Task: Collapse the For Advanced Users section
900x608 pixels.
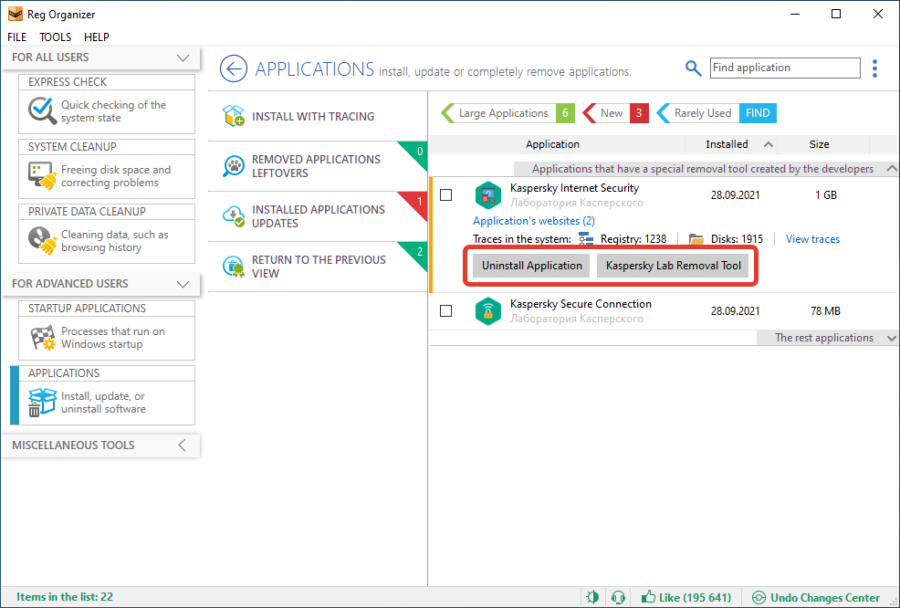Action: (x=183, y=284)
